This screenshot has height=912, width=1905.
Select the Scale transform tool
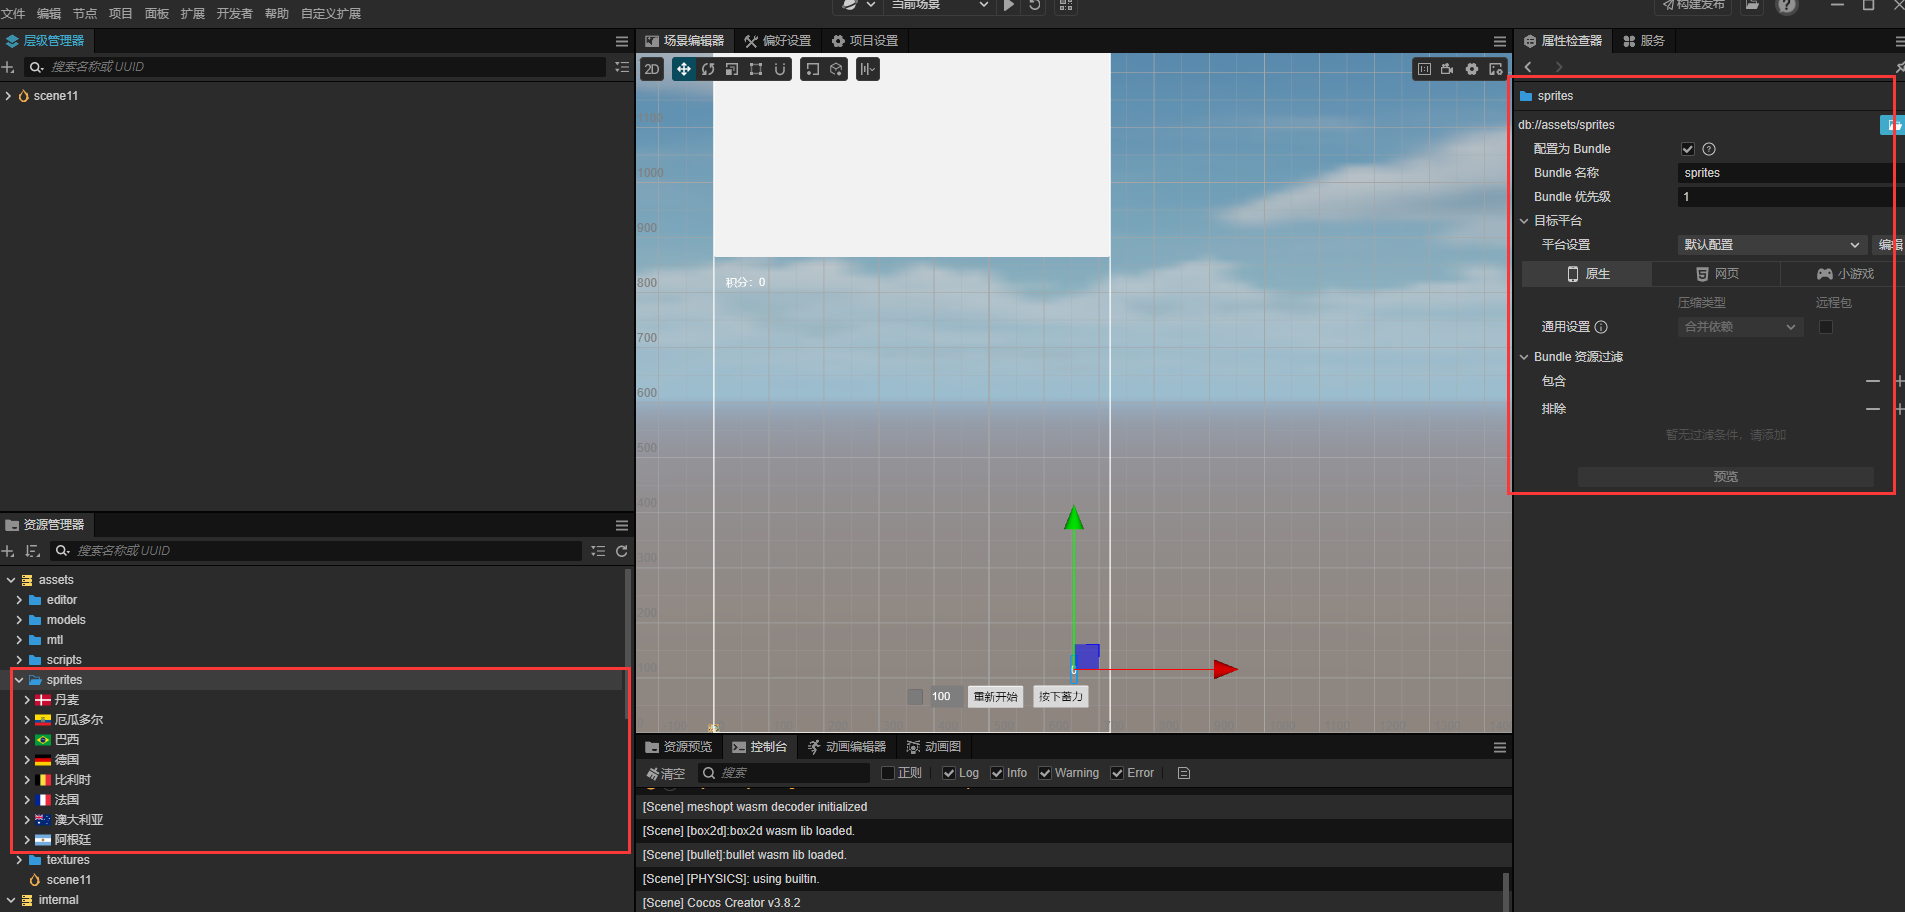(732, 69)
